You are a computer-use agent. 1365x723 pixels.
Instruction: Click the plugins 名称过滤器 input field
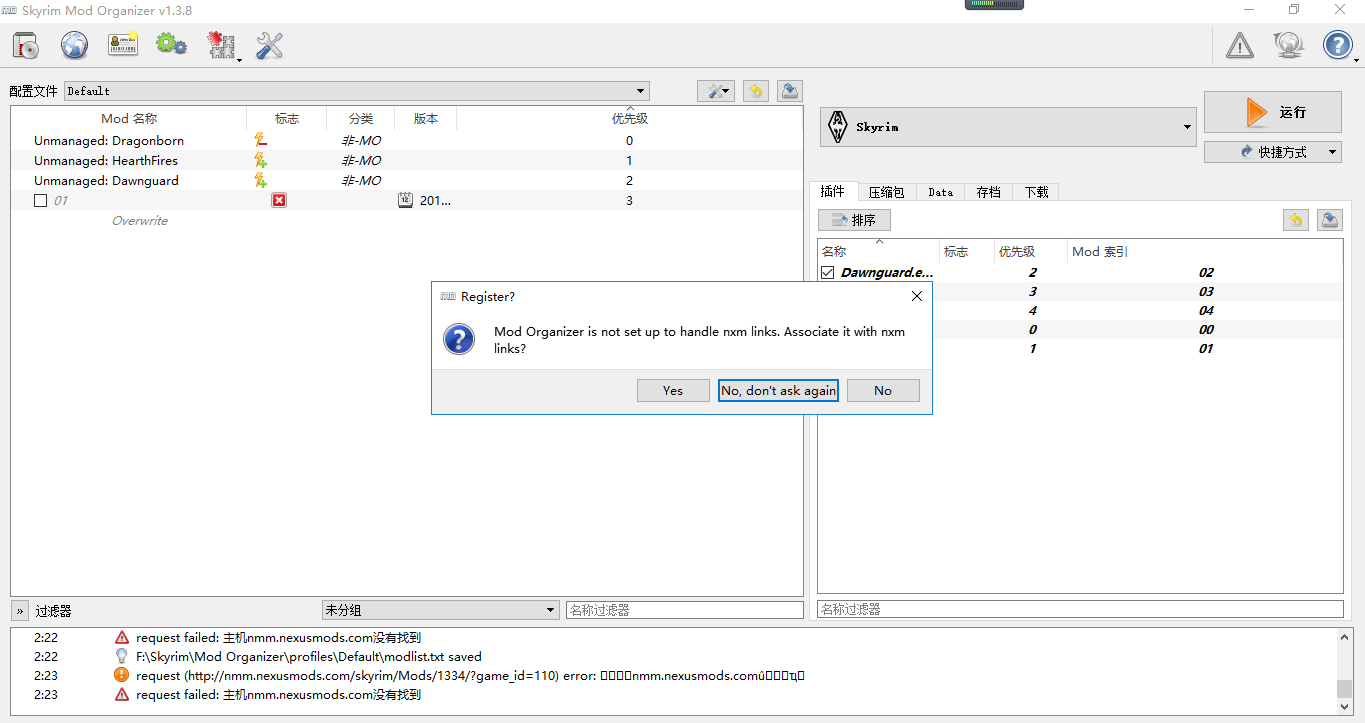(x=1080, y=609)
